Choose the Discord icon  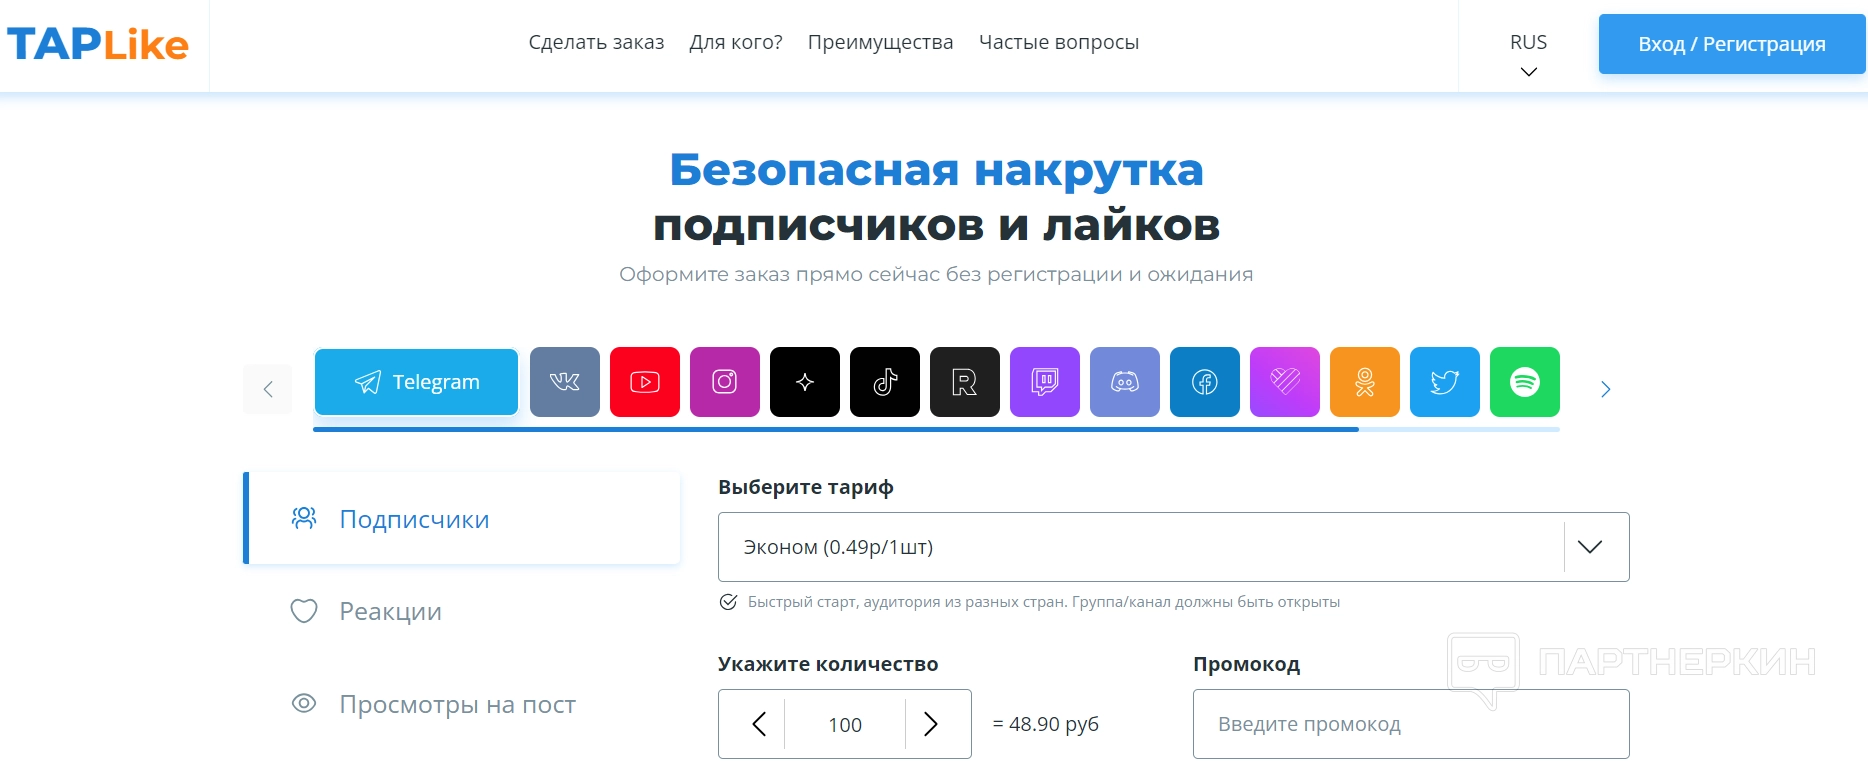(x=1125, y=382)
